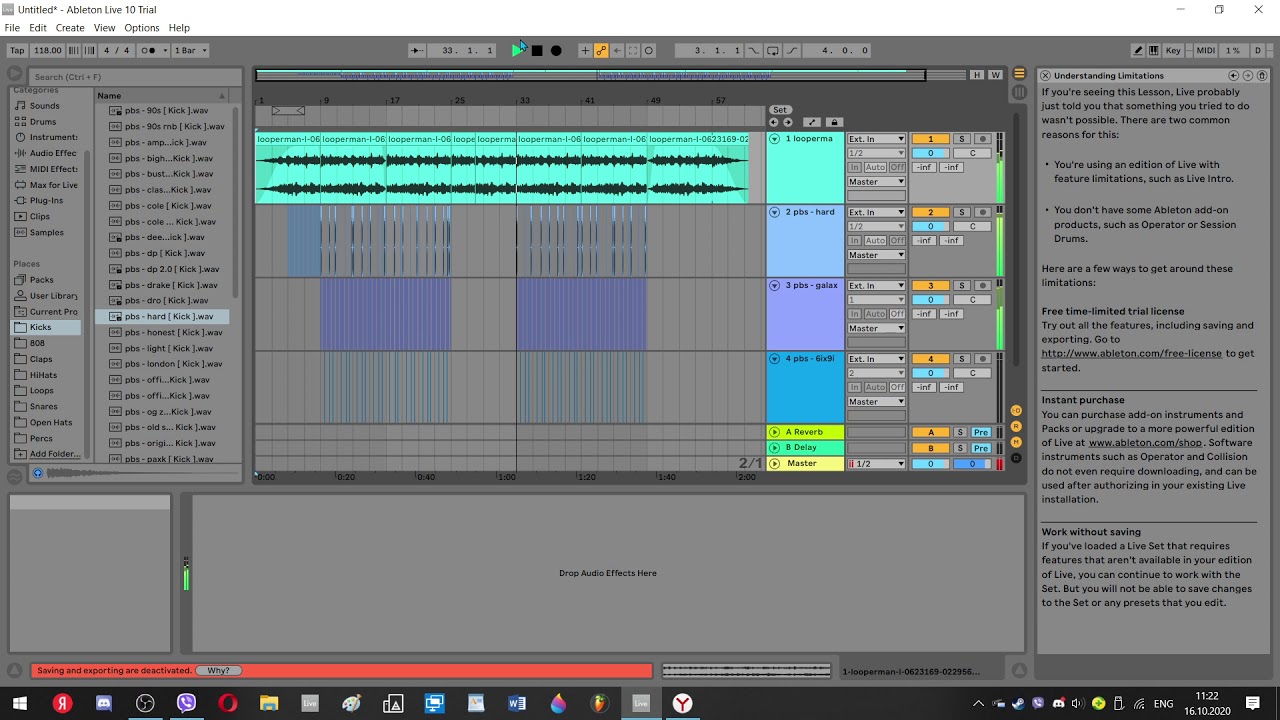Open track 4 Ext. In input dropdown
This screenshot has height=720, width=1280.
pos(876,359)
